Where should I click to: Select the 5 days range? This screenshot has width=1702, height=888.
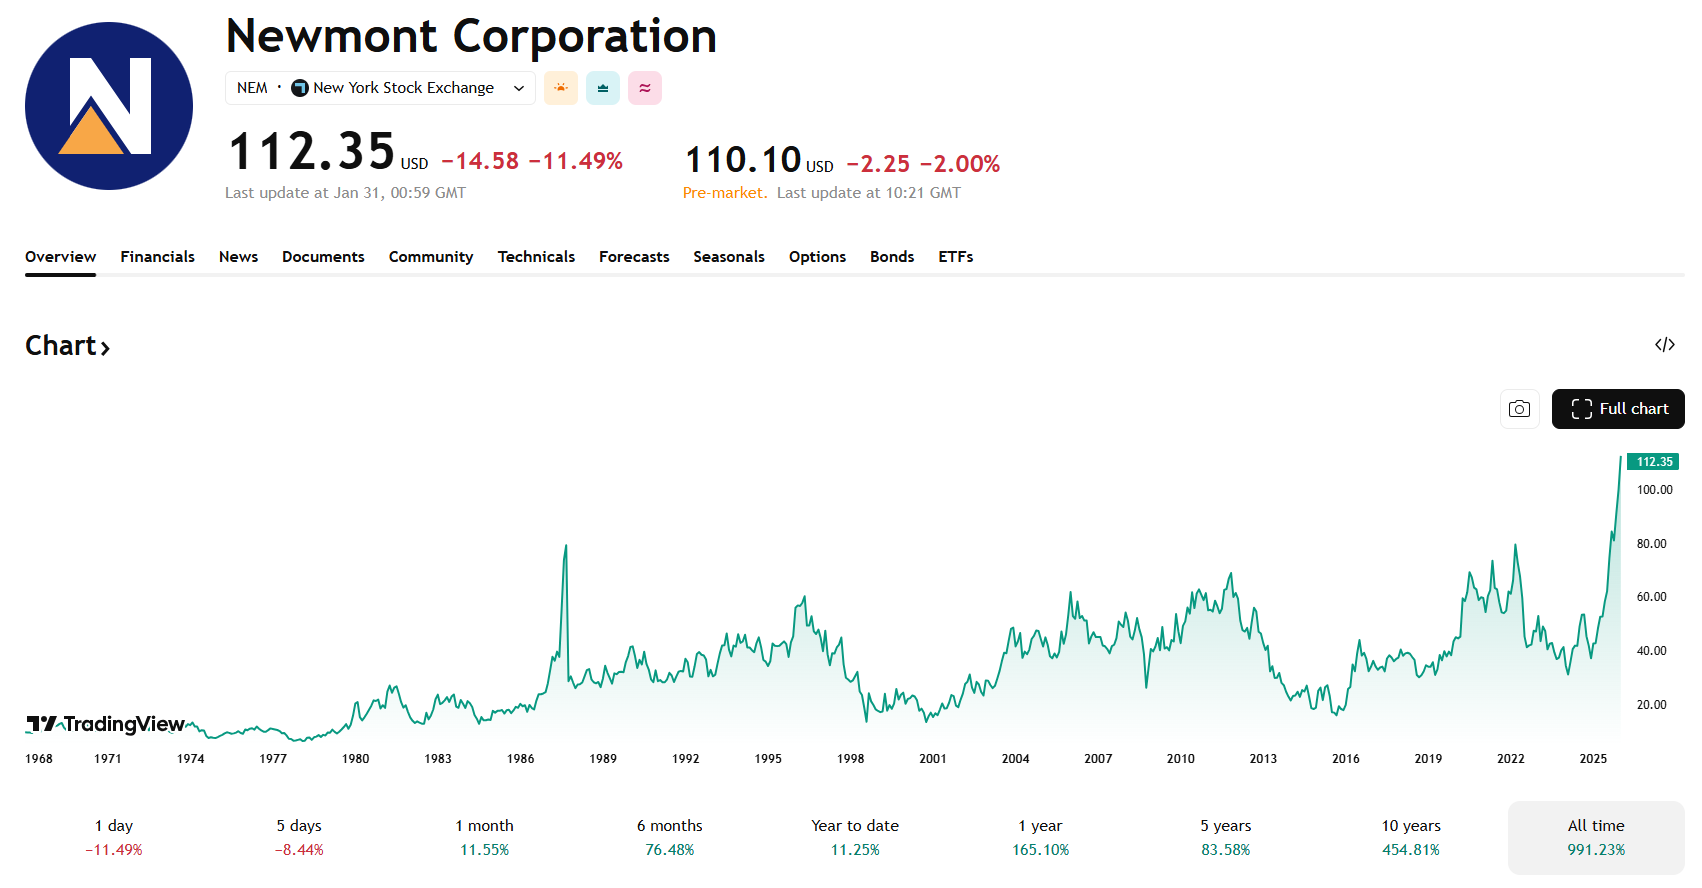(299, 838)
